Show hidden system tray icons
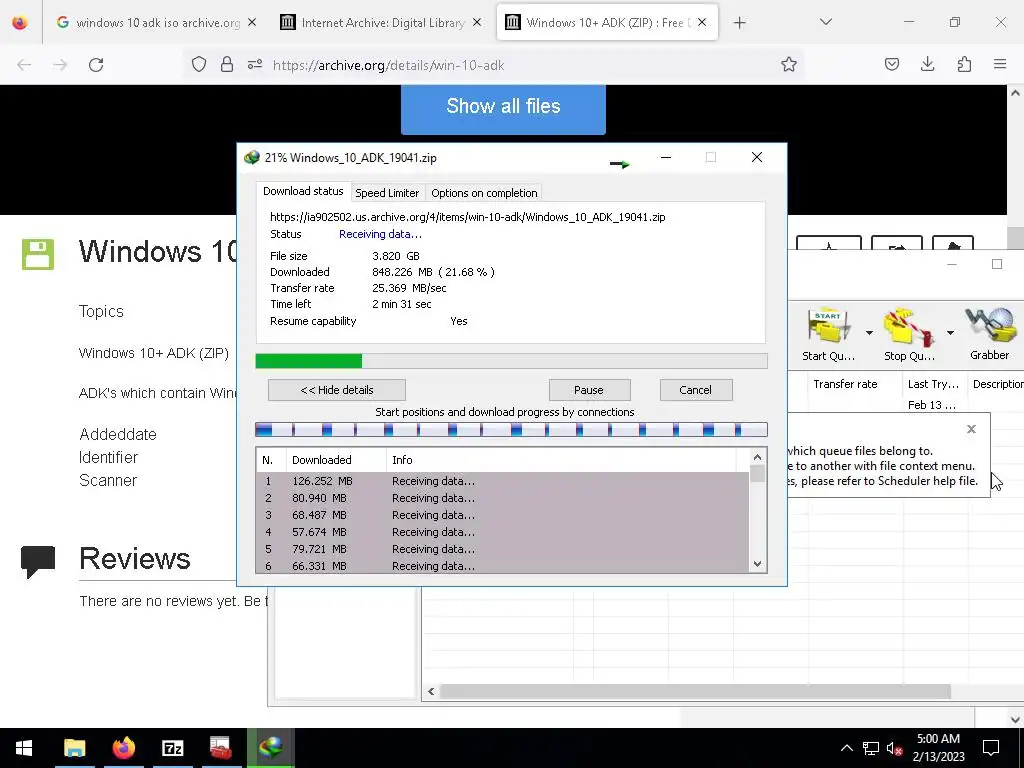Screen dimensions: 1024x768 [846, 748]
